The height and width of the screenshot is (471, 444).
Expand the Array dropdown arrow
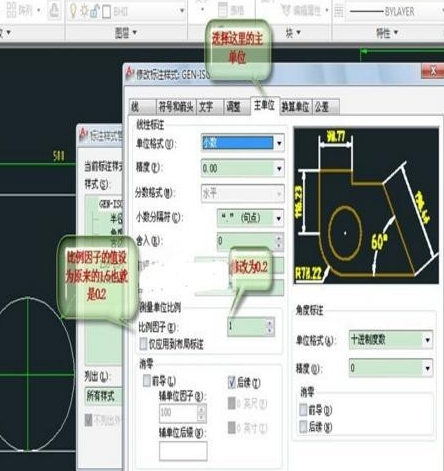38,11
